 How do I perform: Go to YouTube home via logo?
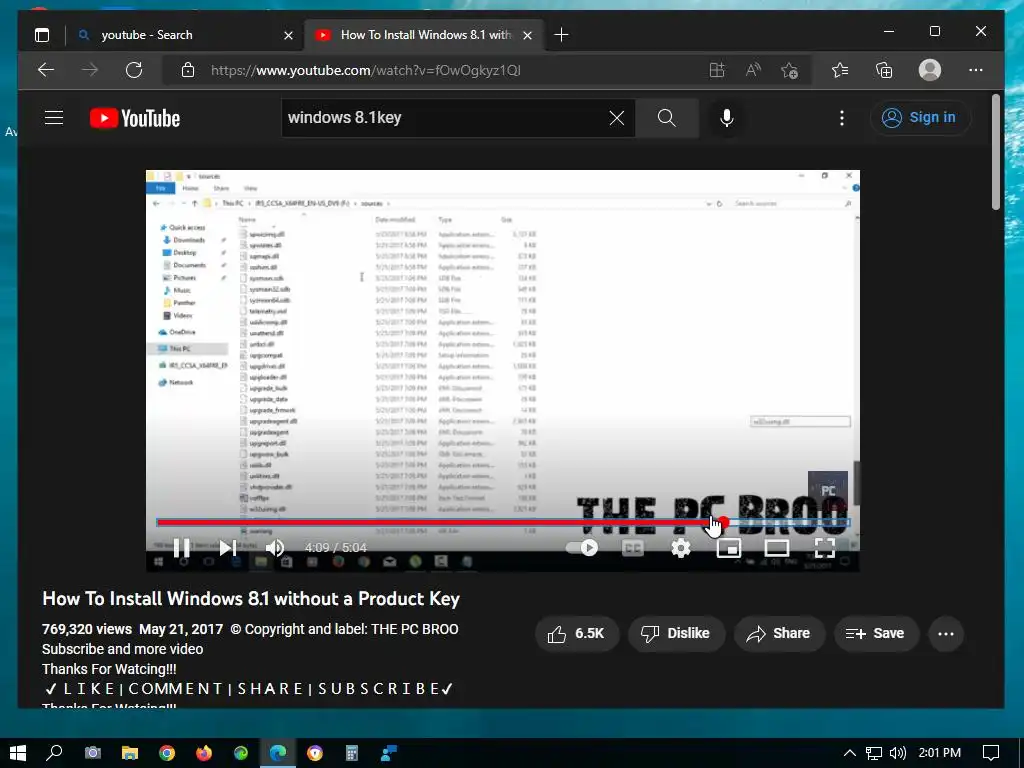[135, 118]
